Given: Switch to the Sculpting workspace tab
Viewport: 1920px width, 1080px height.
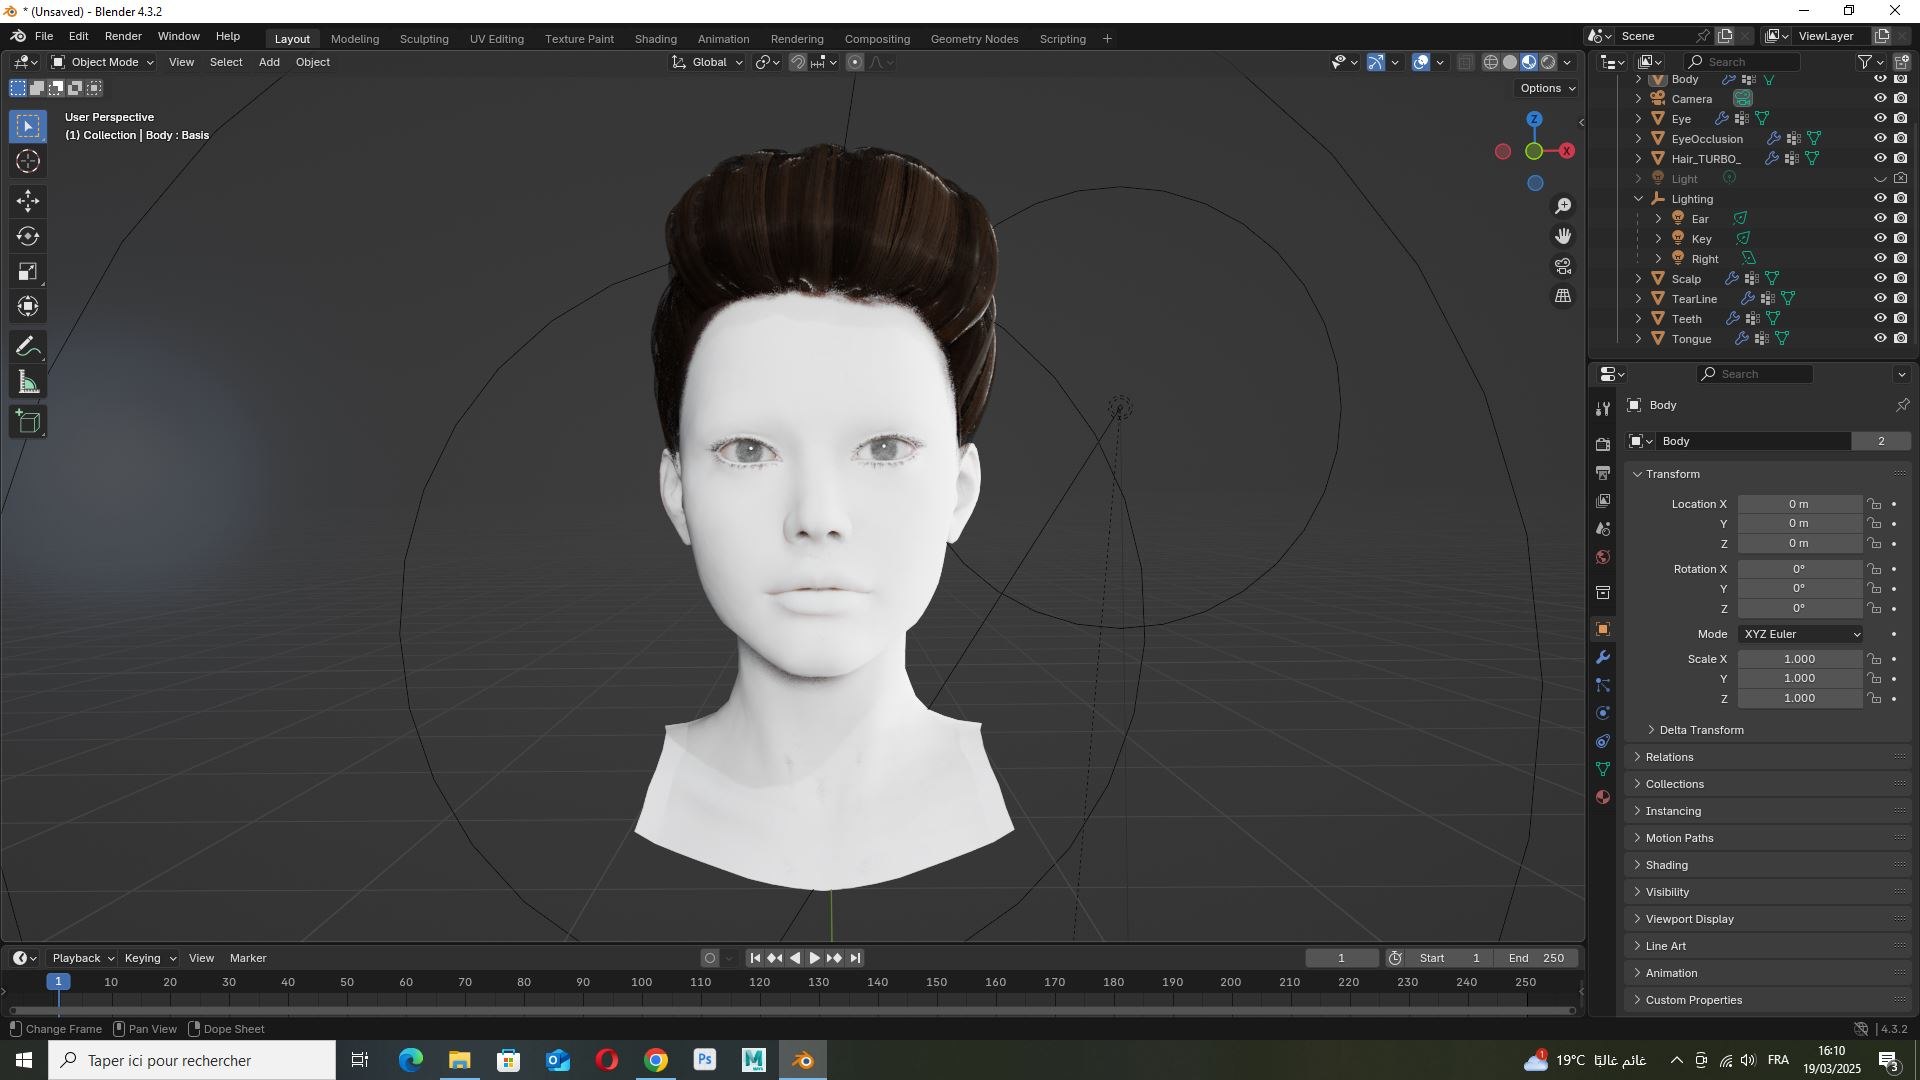Looking at the screenshot, I should pyautogui.click(x=424, y=39).
